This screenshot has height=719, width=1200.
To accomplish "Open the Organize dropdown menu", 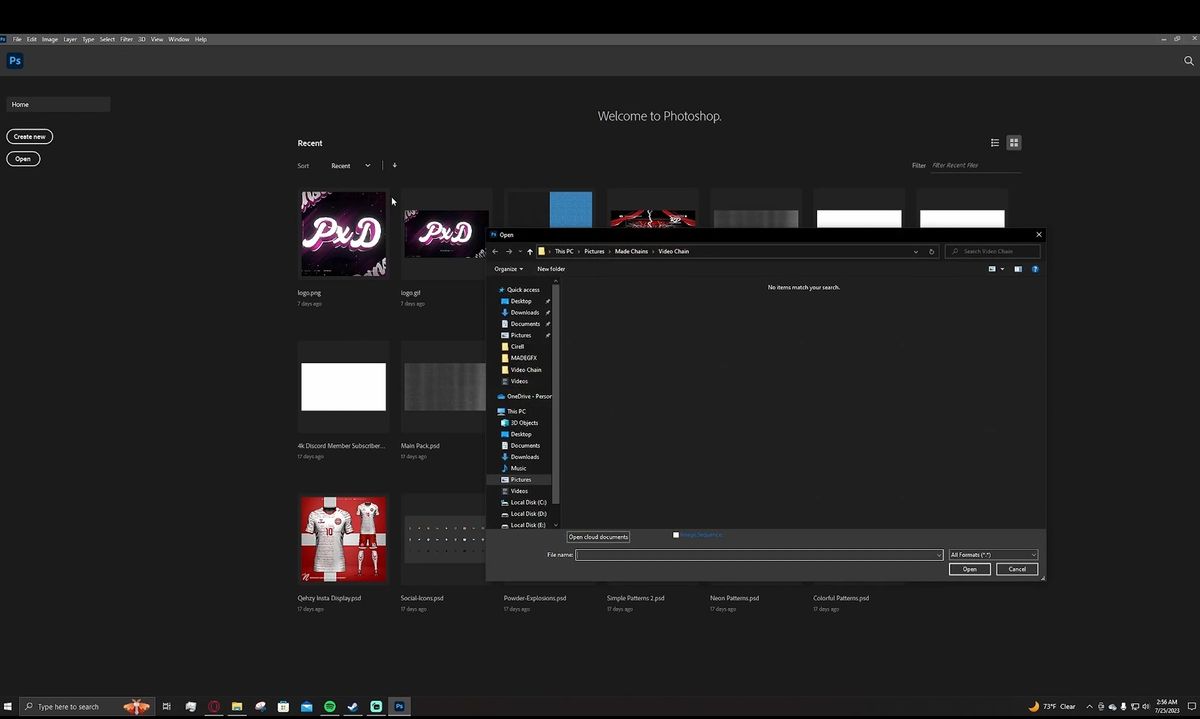I will pos(508,269).
